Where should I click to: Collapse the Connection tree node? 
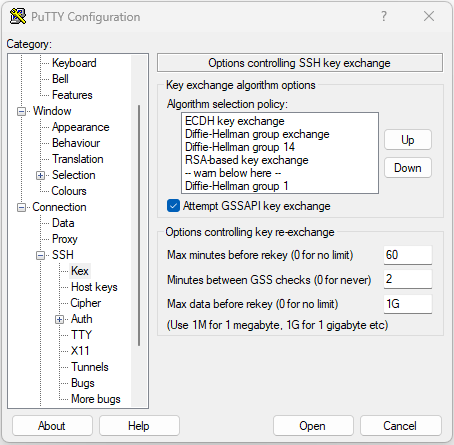coord(21,207)
